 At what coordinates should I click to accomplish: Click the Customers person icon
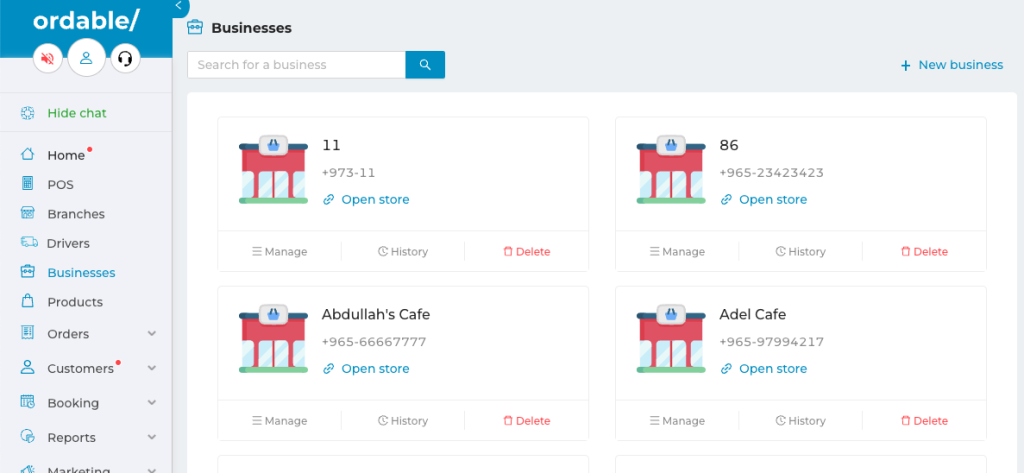point(27,367)
